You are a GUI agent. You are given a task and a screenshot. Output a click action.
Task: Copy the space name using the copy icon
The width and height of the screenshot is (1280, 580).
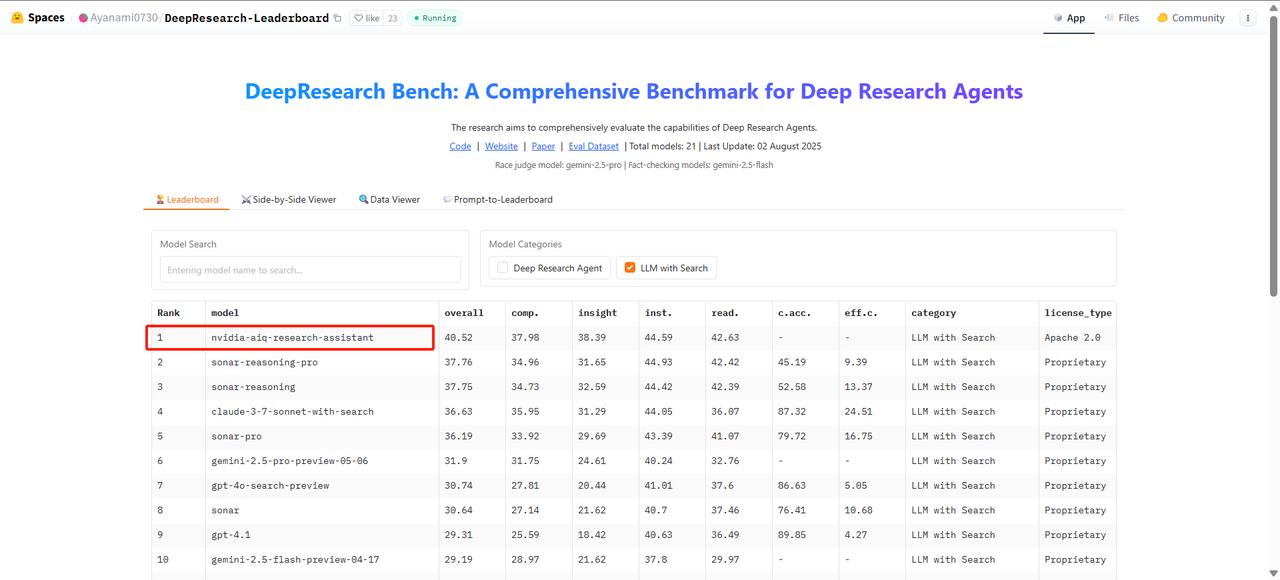(337, 18)
